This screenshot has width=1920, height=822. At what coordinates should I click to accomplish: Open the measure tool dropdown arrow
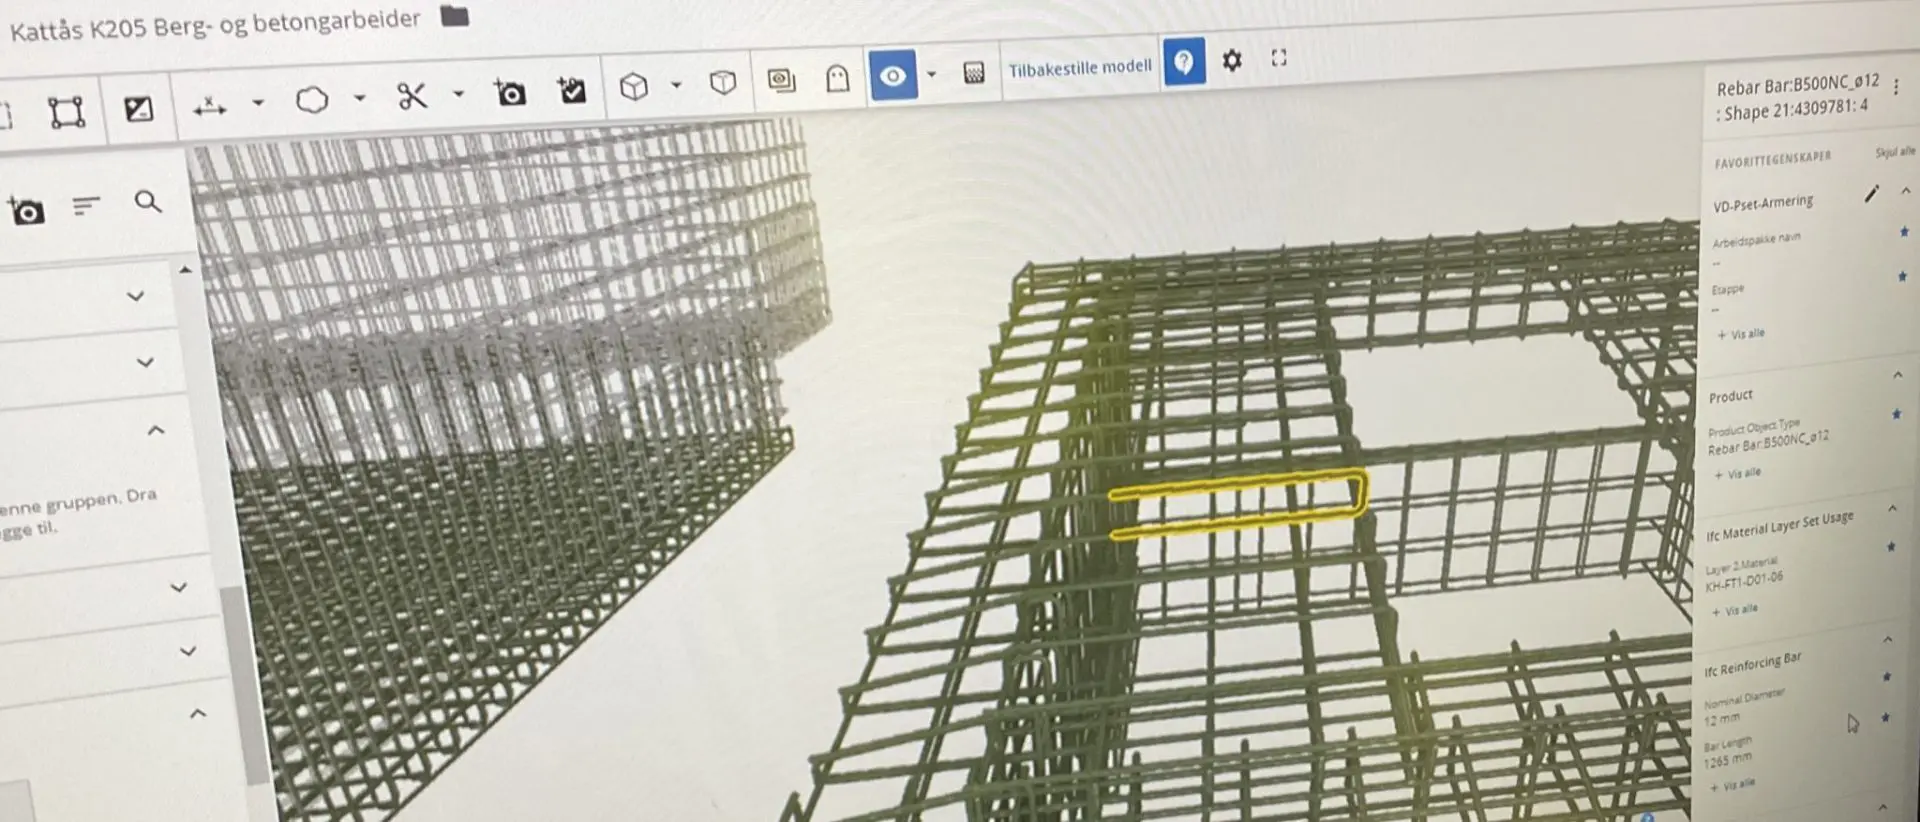coord(258,102)
